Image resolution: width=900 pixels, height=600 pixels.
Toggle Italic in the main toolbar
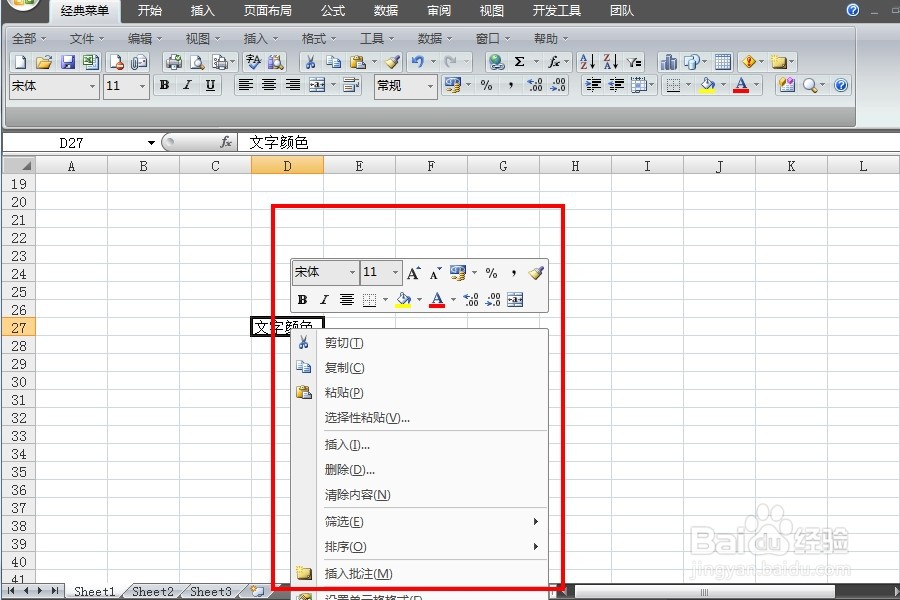pos(187,86)
